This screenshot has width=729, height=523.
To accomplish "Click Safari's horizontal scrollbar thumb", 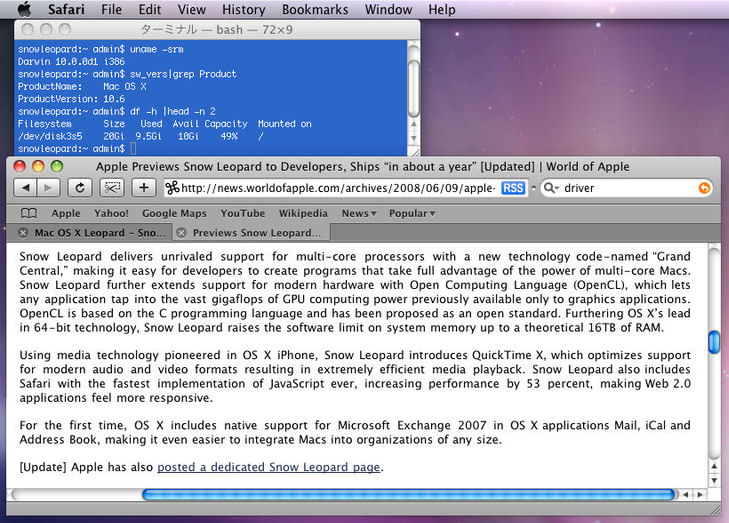I will [x=408, y=495].
